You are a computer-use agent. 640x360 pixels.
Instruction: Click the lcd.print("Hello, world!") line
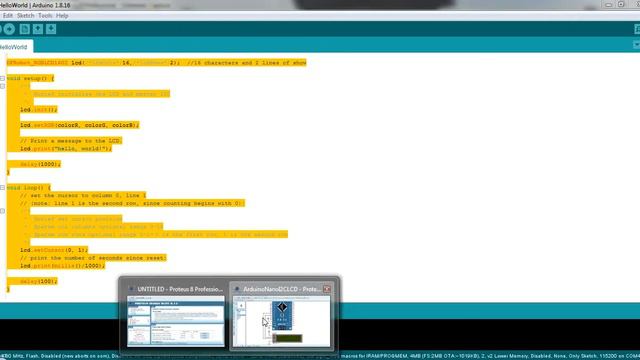[x=66, y=149]
